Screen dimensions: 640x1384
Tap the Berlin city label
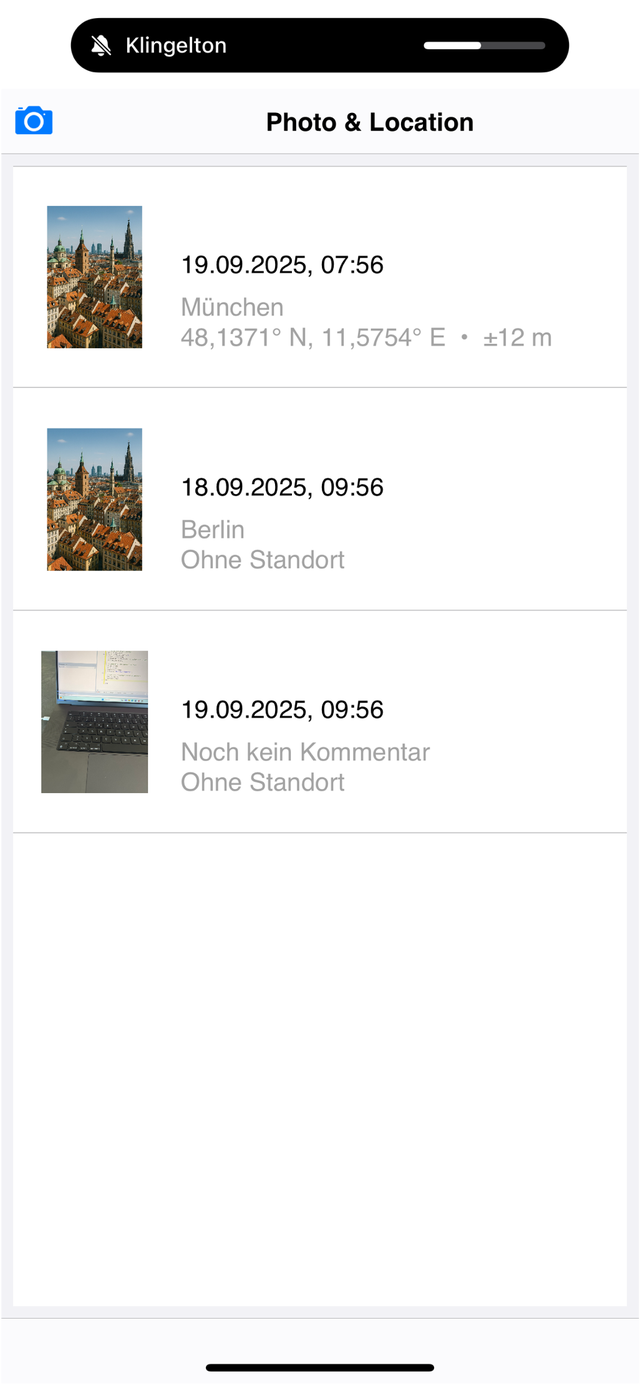click(212, 529)
